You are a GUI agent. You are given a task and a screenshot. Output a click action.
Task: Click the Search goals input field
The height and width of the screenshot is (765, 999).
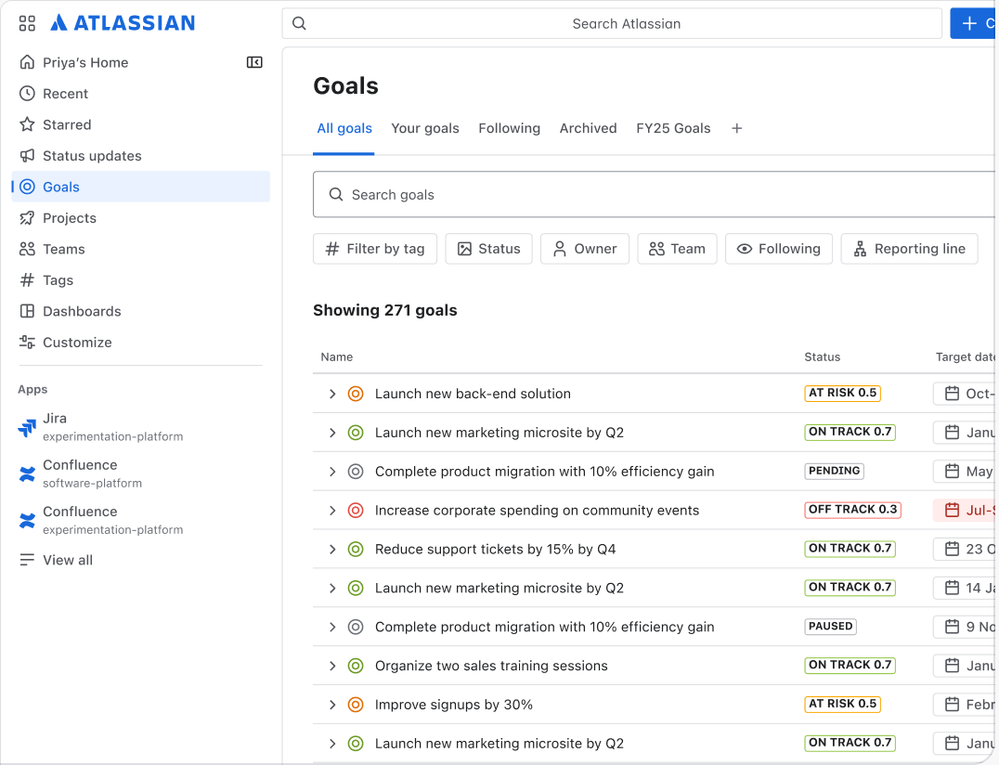tap(654, 194)
